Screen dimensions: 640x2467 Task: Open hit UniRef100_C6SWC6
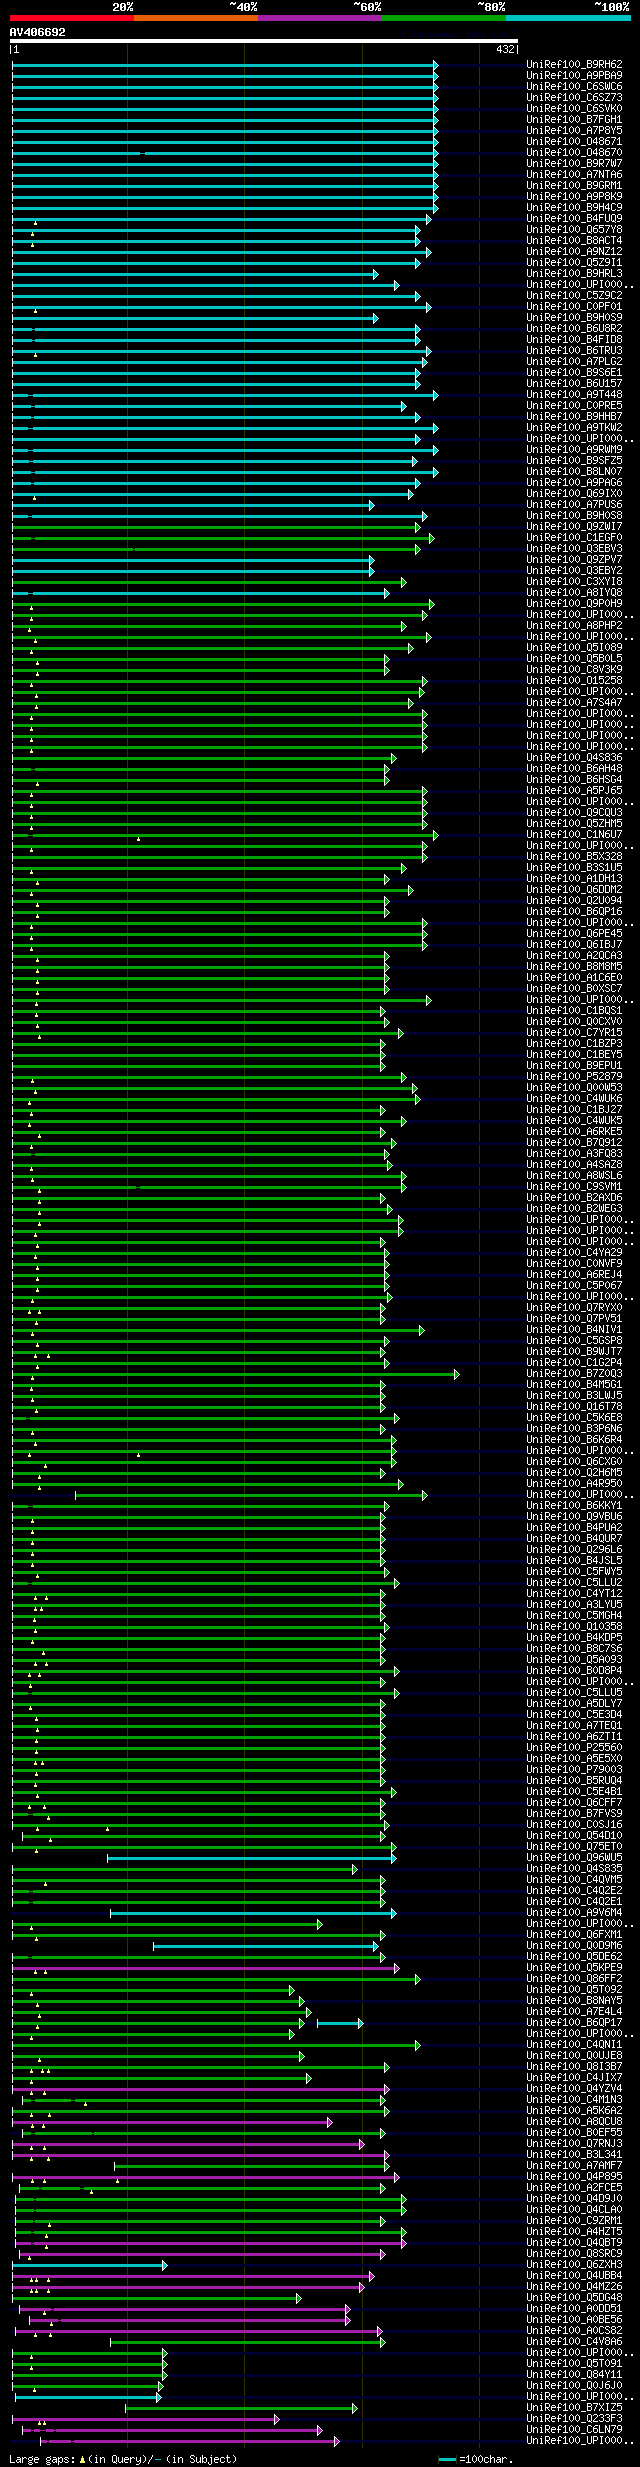tap(574, 87)
